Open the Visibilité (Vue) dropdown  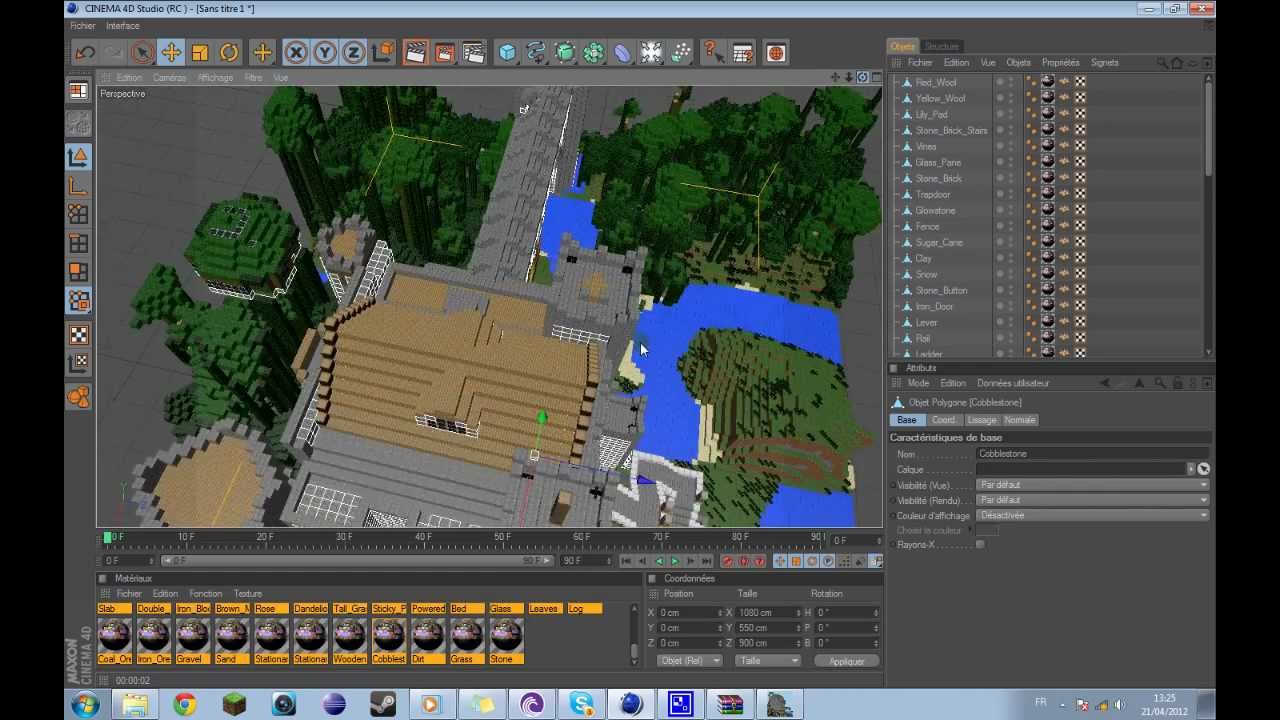(x=1092, y=485)
